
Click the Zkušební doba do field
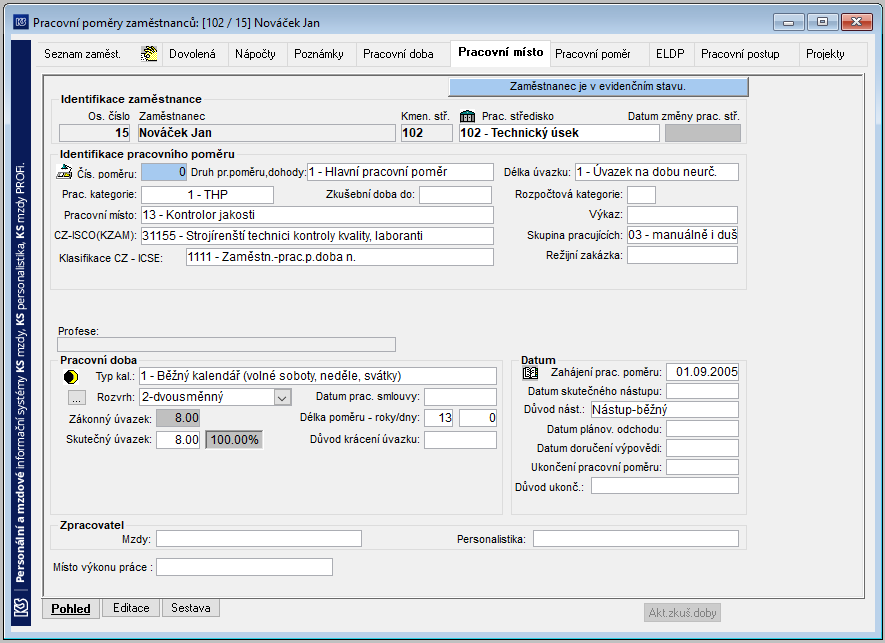coord(455,195)
